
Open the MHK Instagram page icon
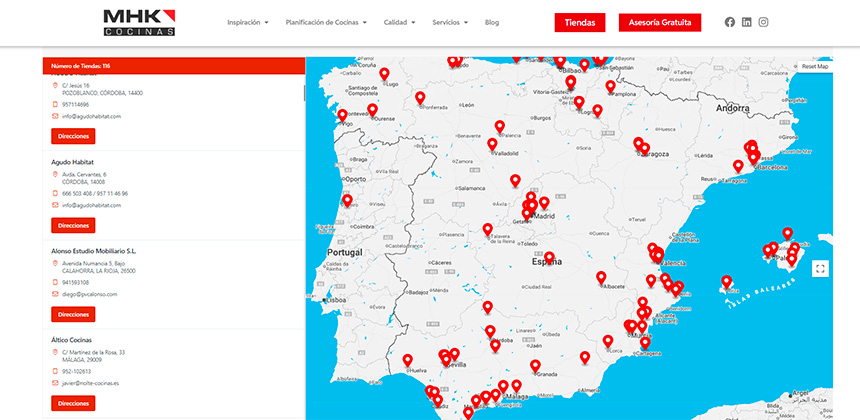(763, 22)
